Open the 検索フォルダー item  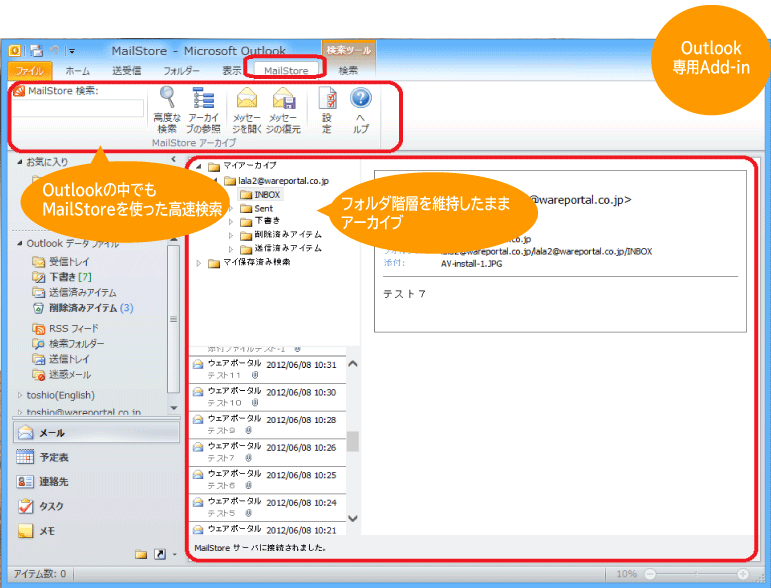(68, 344)
